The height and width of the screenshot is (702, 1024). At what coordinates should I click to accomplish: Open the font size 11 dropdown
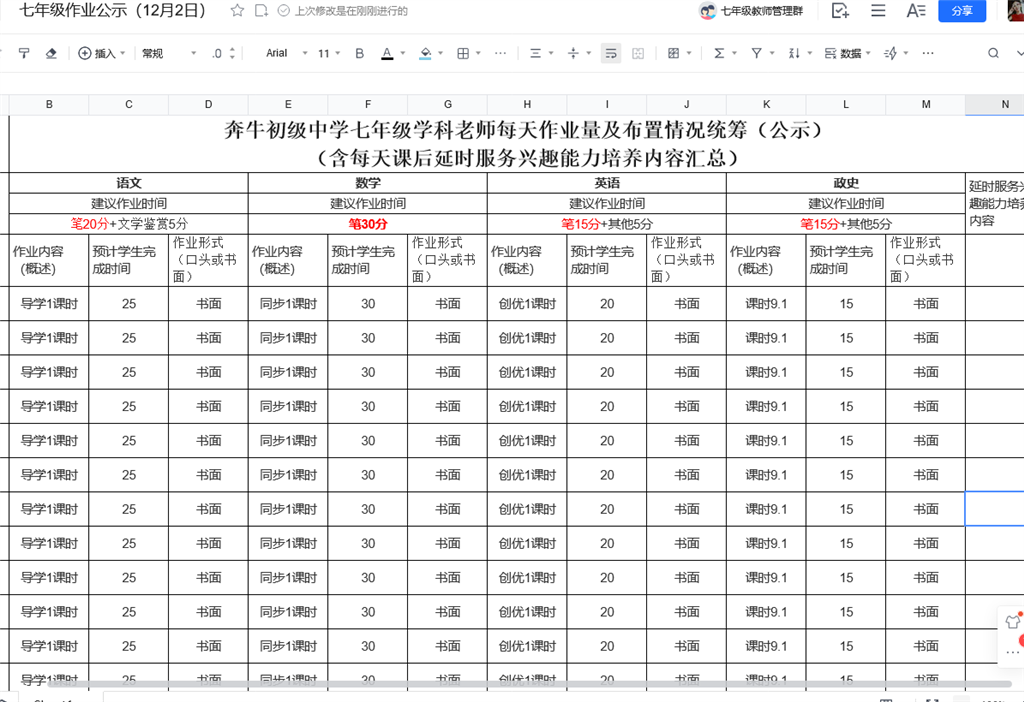tap(328, 54)
